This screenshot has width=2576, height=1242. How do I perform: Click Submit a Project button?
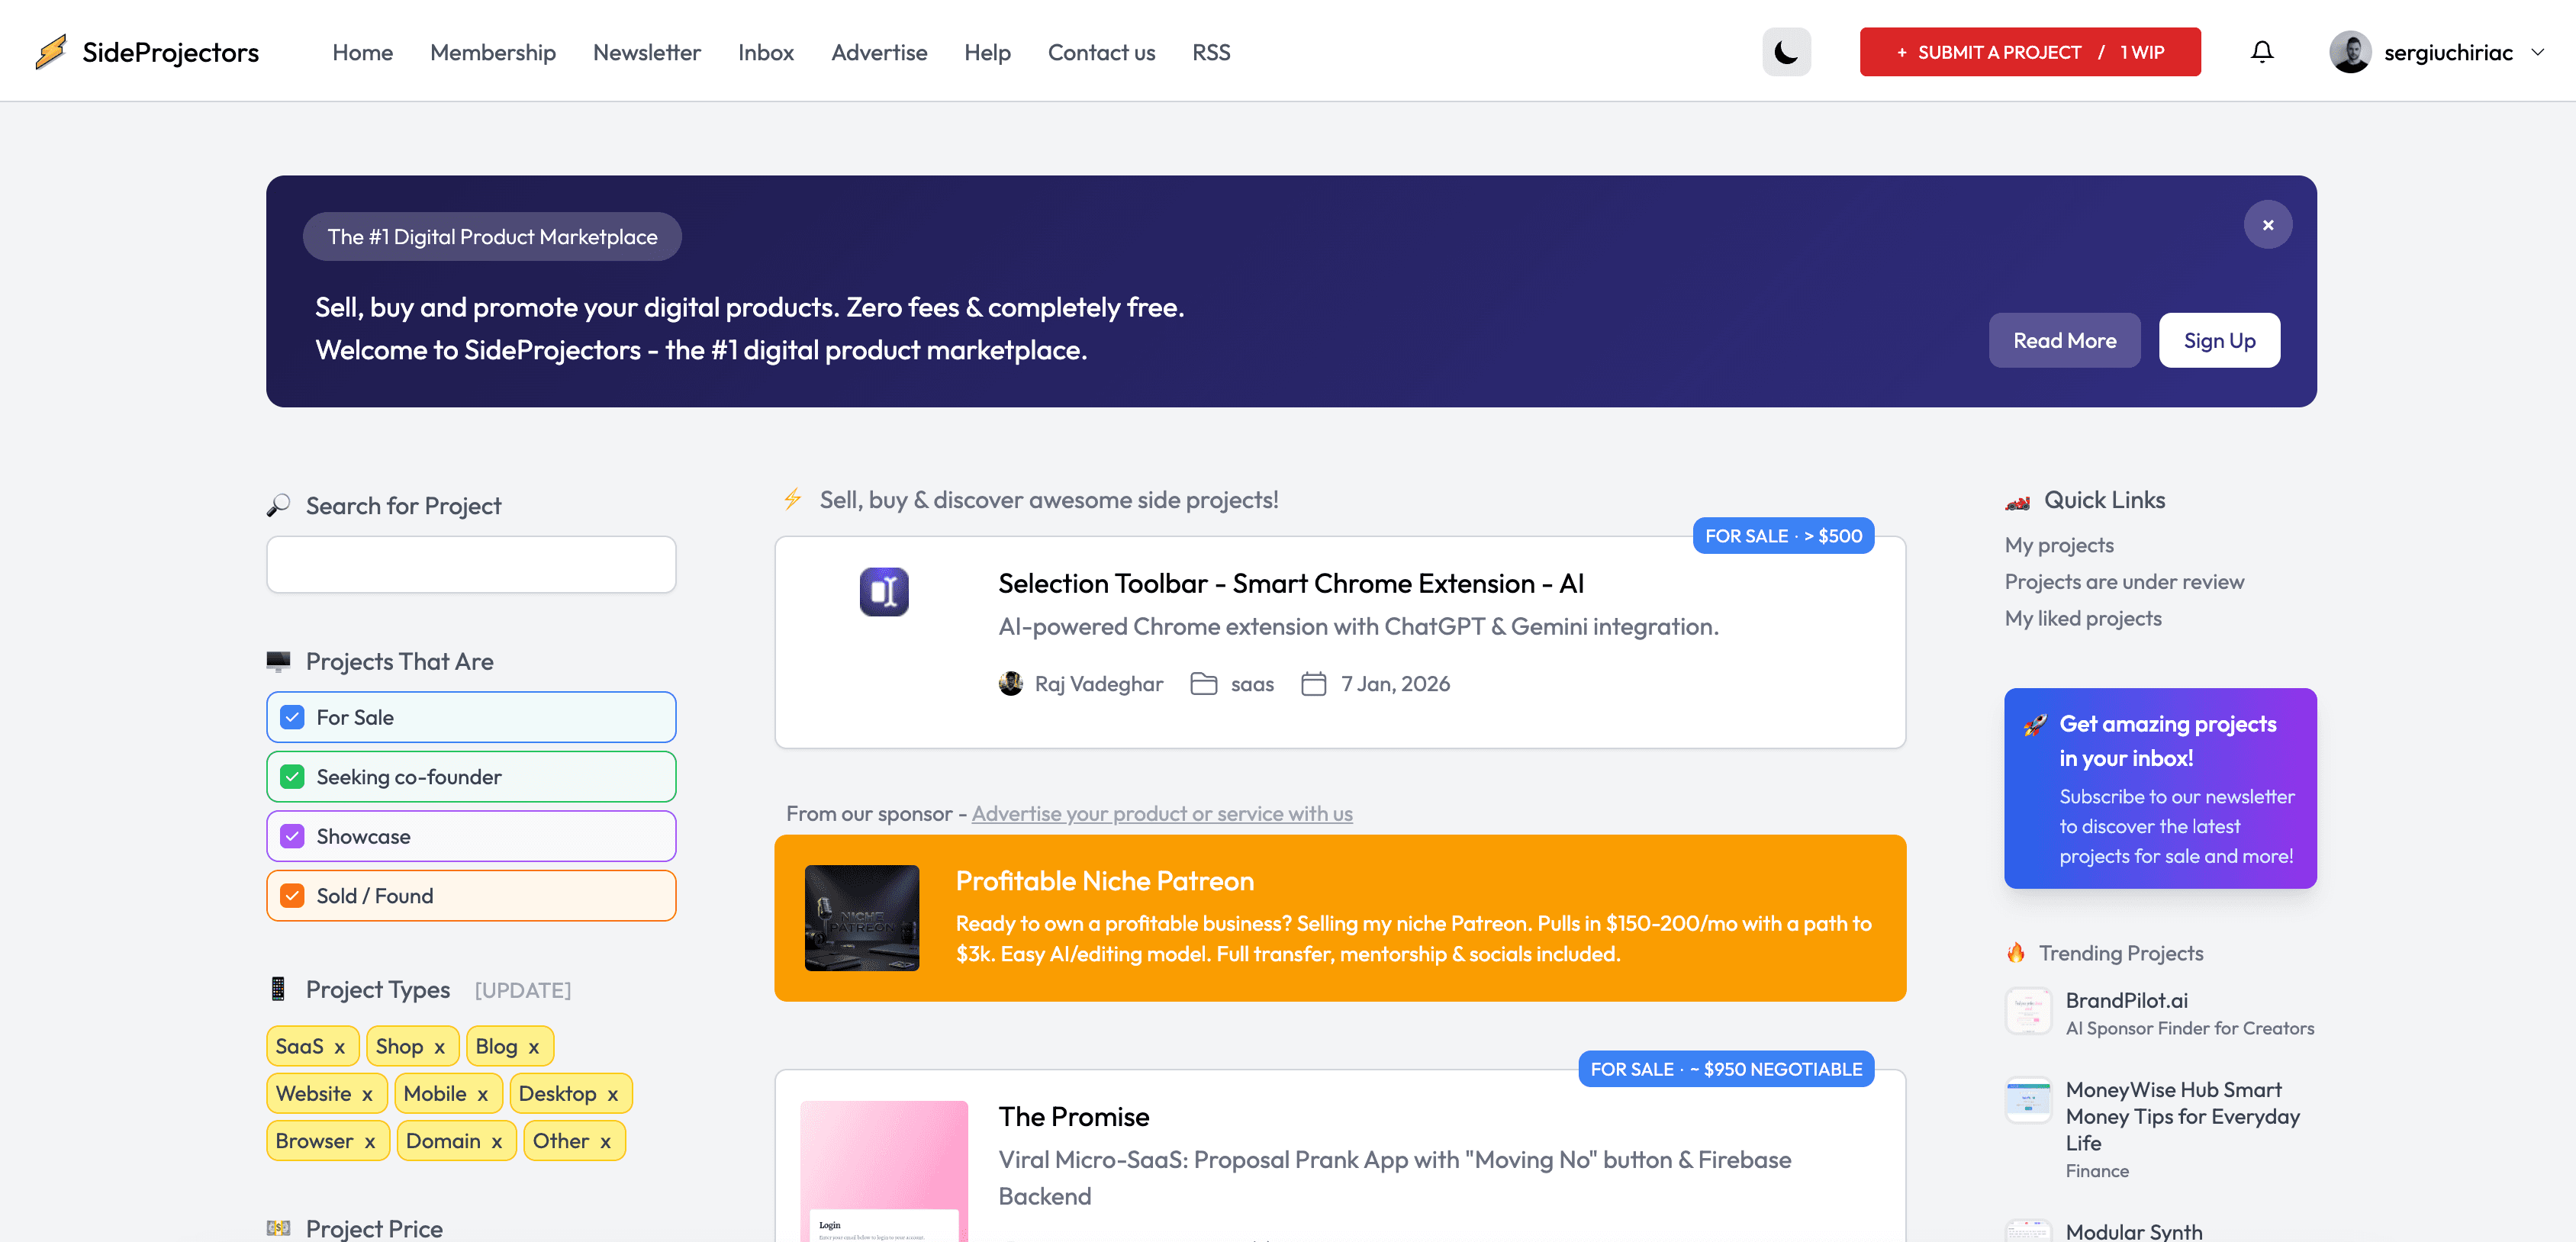click(2030, 52)
